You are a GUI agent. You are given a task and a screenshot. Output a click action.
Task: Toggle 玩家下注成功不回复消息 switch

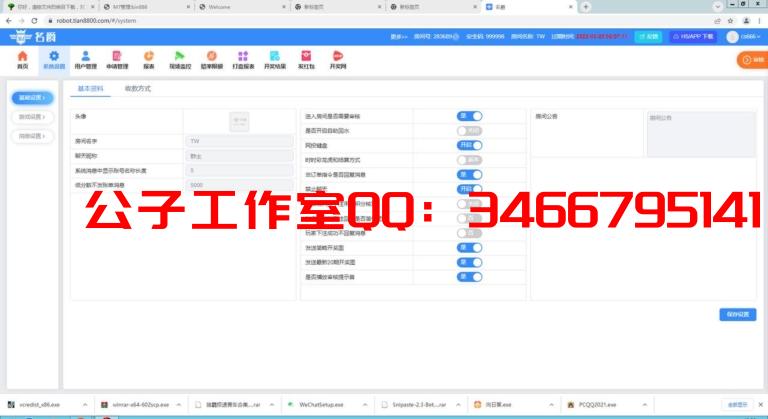tap(469, 233)
